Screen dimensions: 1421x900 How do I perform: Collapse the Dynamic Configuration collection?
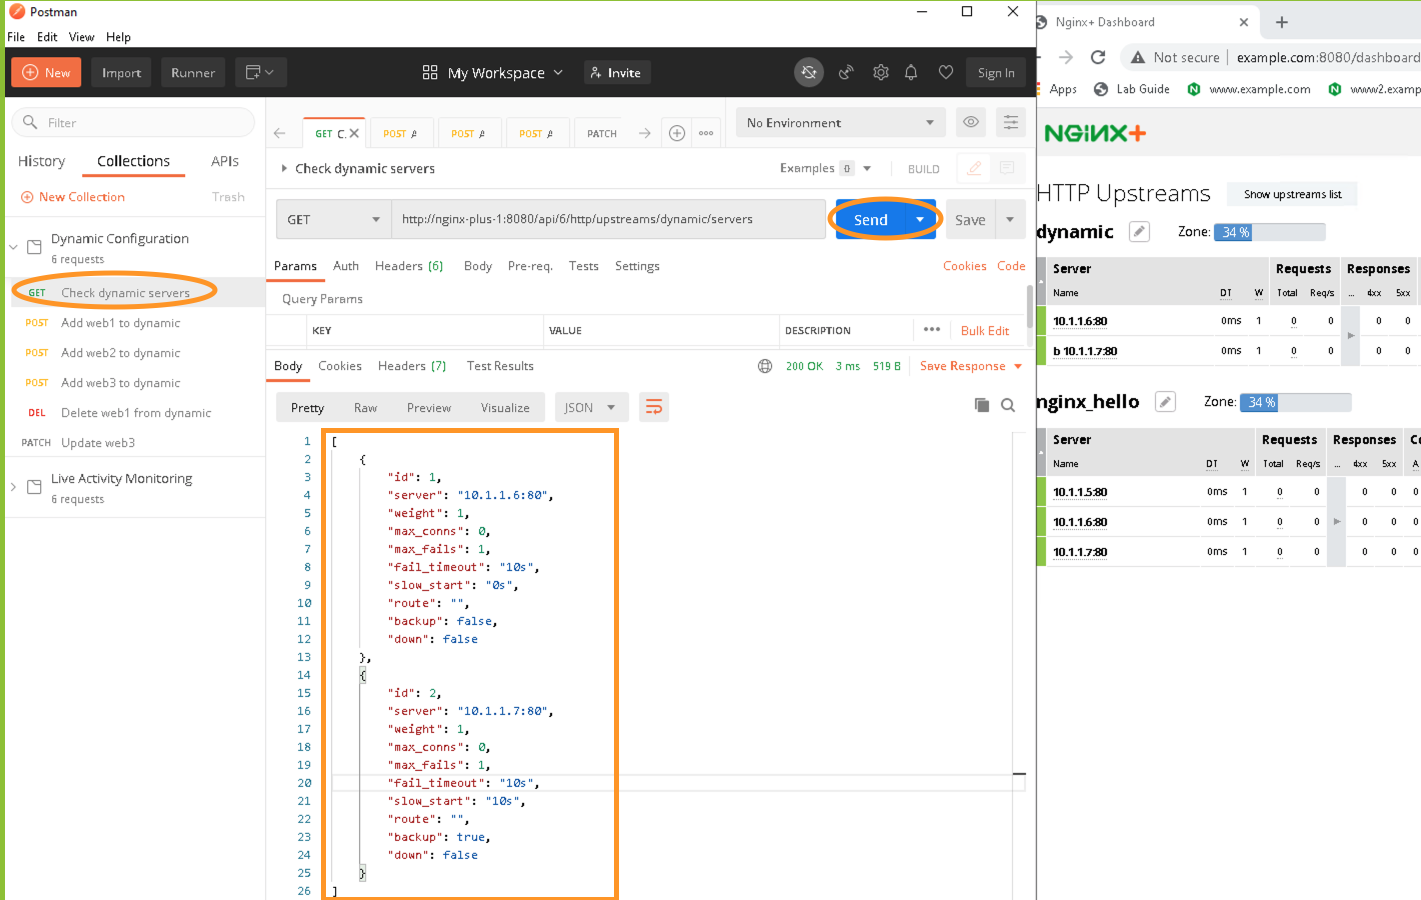click(13, 247)
